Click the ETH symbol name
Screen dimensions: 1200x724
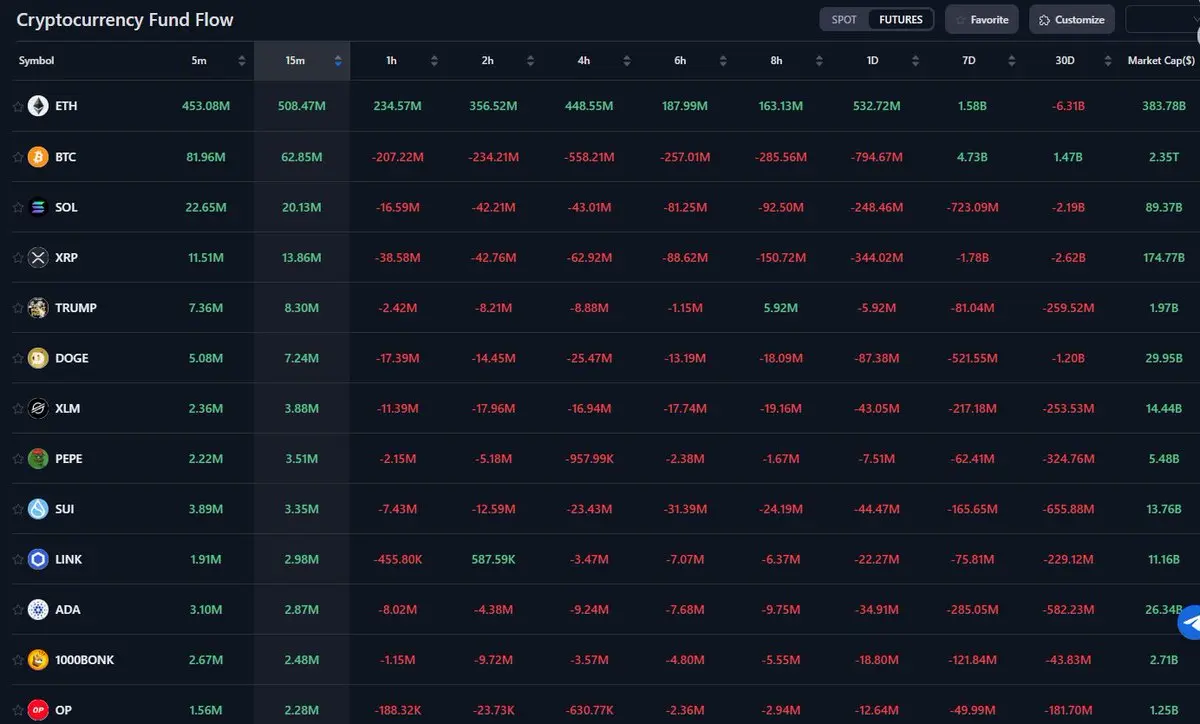[x=66, y=106]
